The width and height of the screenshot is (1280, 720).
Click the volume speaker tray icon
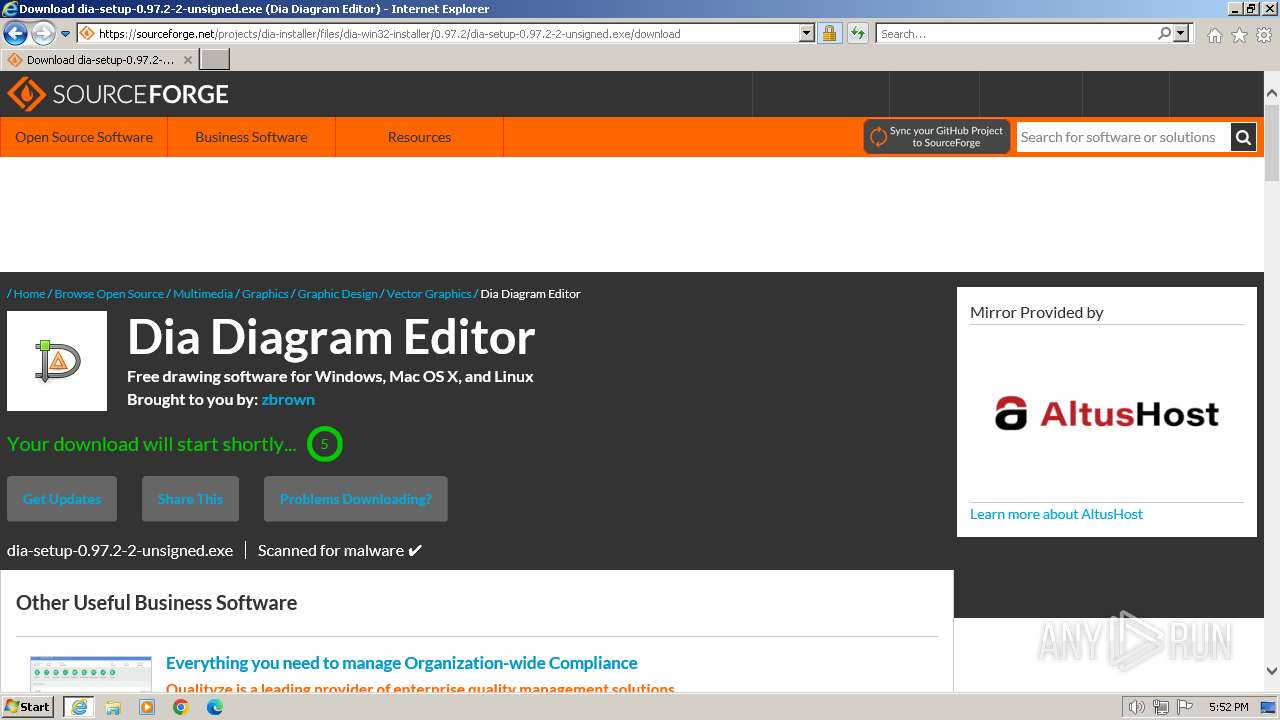click(1137, 707)
